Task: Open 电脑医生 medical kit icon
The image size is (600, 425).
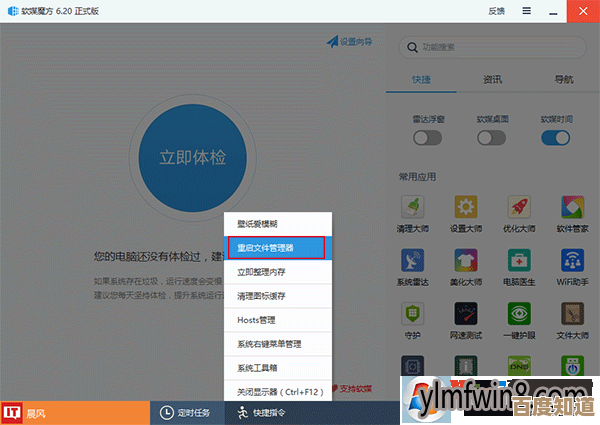Action: [518, 262]
